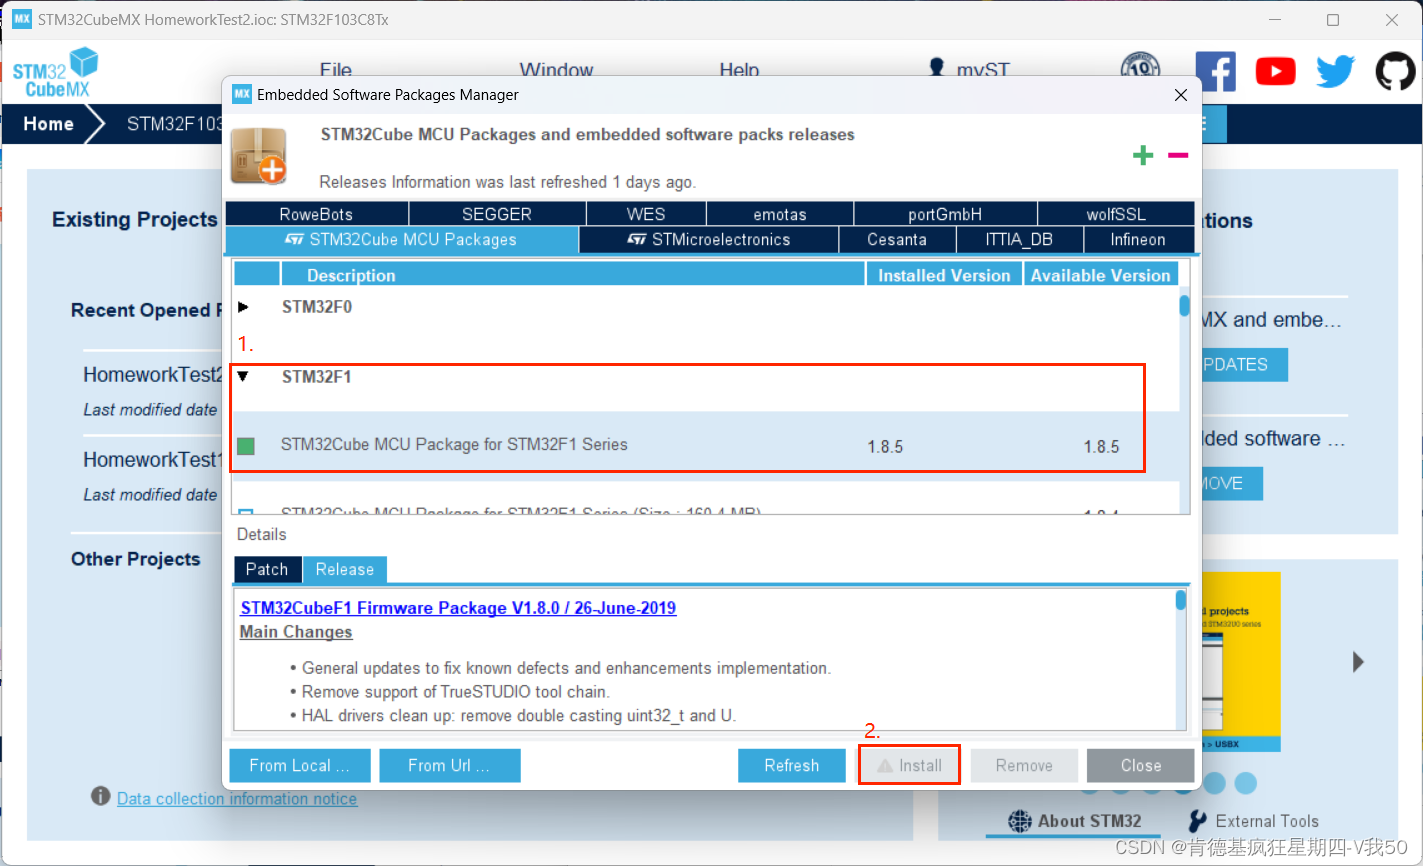This screenshot has width=1423, height=866.
Task: Switch to the emotas tab
Action: pyautogui.click(x=780, y=214)
